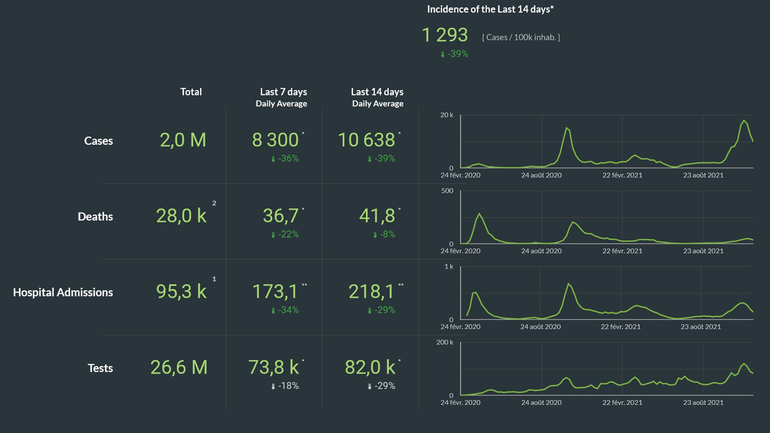Click the Last 14 days column header
The width and height of the screenshot is (770, 433).
(x=378, y=92)
